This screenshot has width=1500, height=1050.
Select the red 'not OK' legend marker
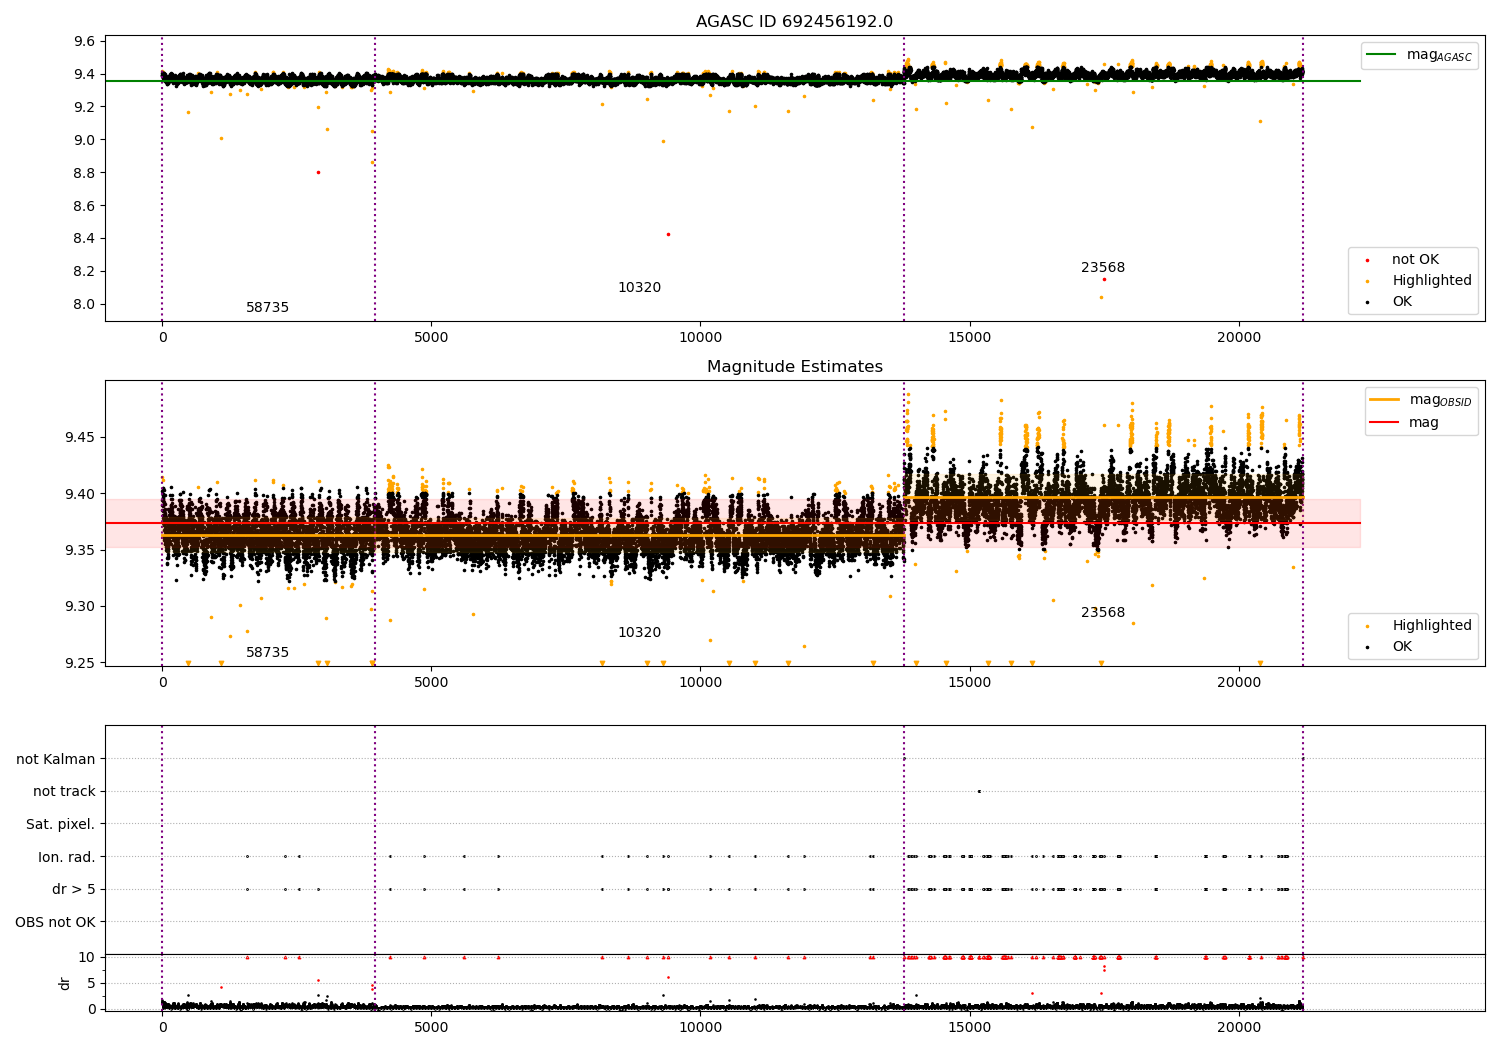click(x=1367, y=260)
